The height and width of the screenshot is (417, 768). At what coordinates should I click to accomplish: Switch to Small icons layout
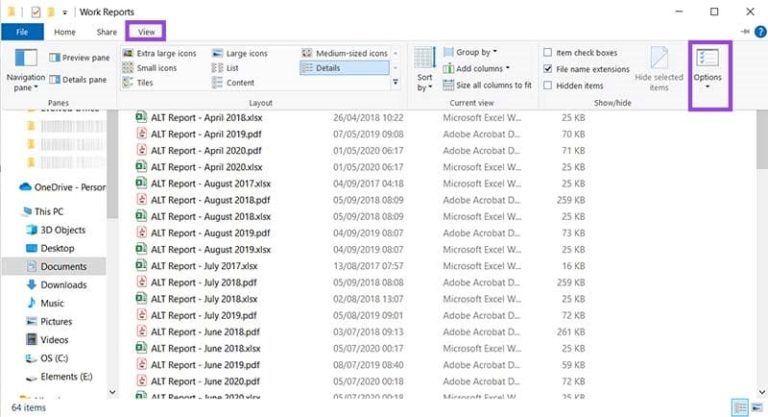(150, 68)
